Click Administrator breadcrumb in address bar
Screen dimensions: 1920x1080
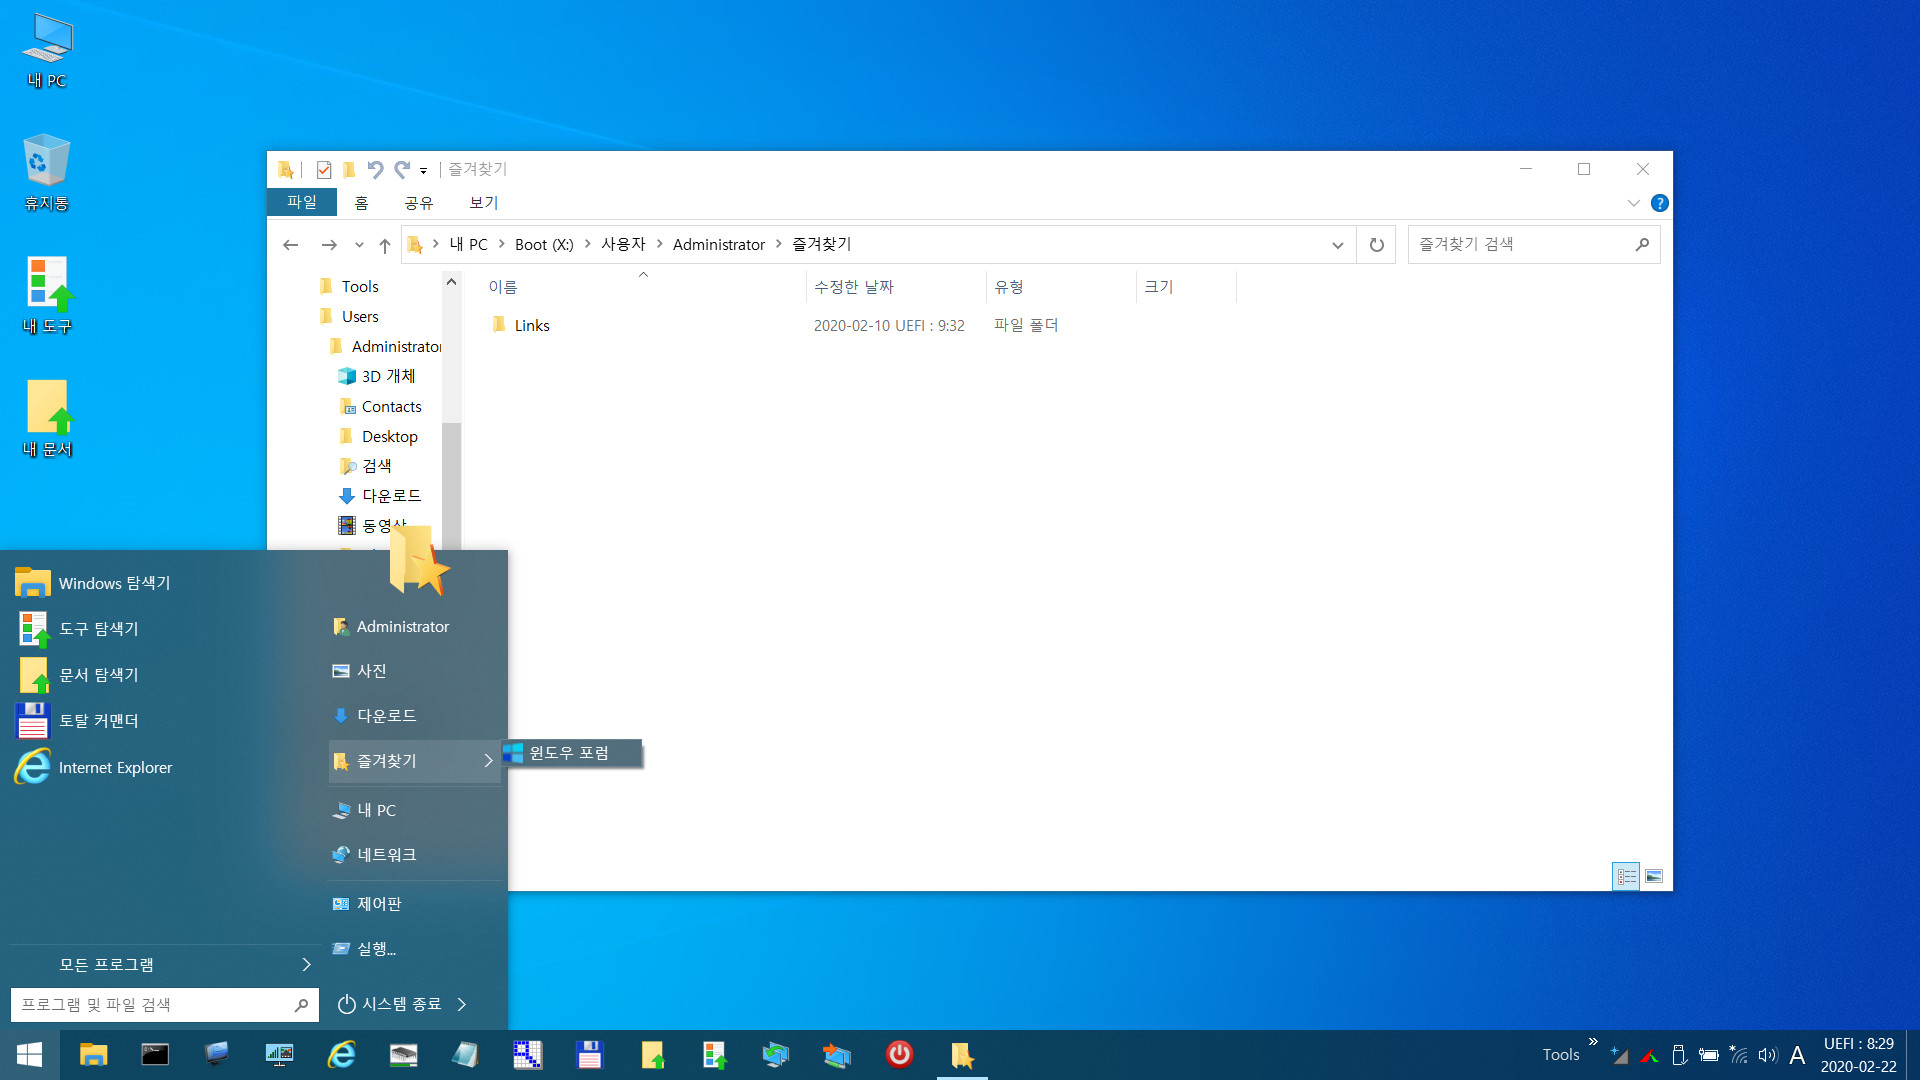click(719, 245)
